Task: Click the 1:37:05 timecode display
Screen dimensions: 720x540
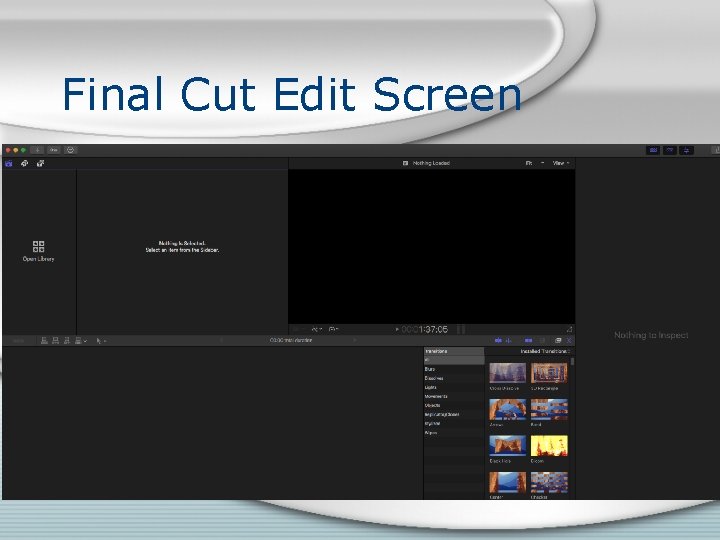Action: click(425, 329)
